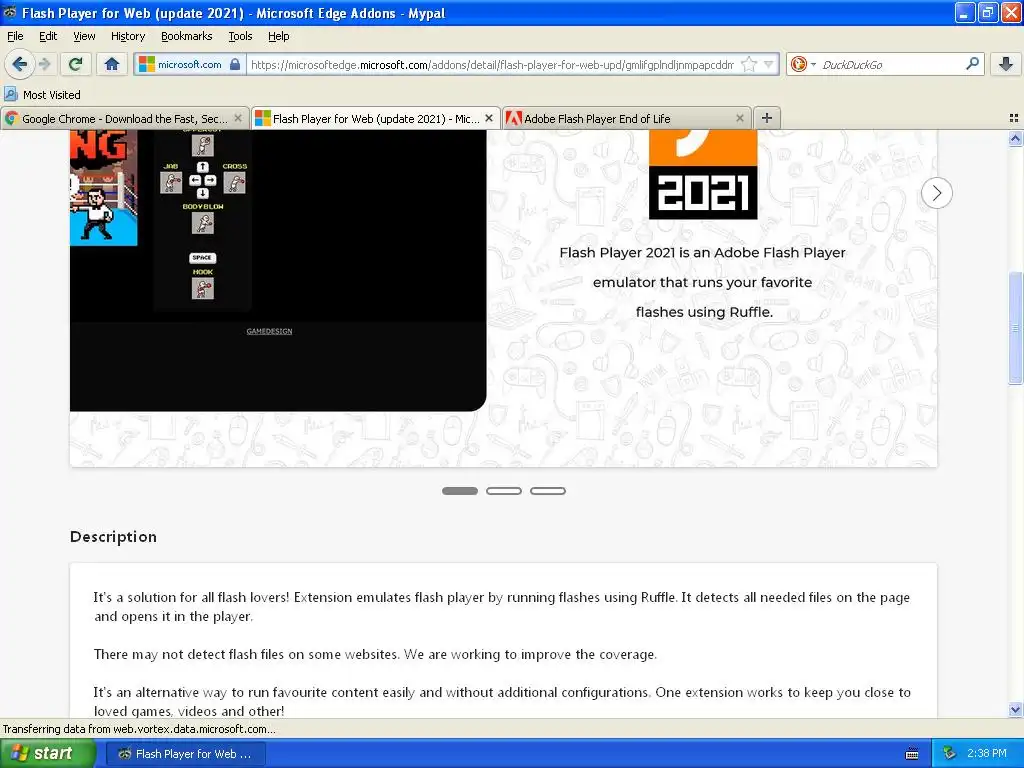Click the Windows Start button
Viewport: 1024px width, 768px height.
click(x=47, y=754)
